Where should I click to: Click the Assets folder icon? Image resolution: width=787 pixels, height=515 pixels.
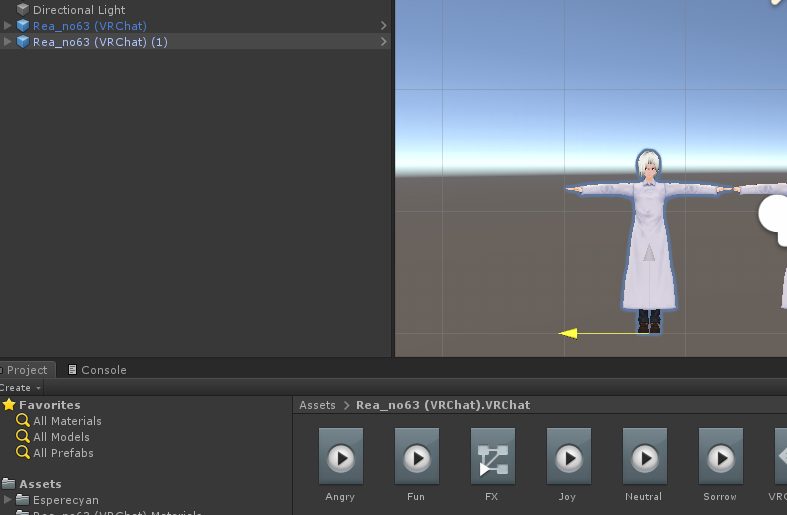pyautogui.click(x=9, y=484)
